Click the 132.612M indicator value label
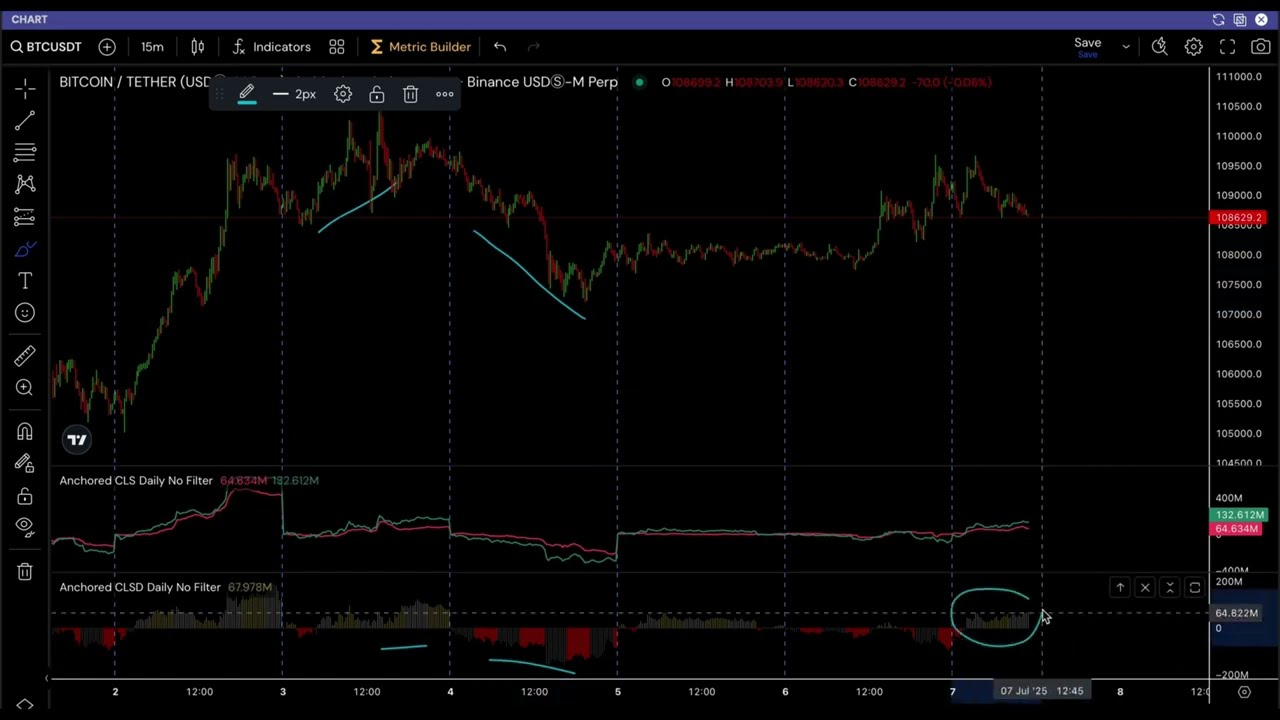This screenshot has height=720, width=1280. [1238, 515]
